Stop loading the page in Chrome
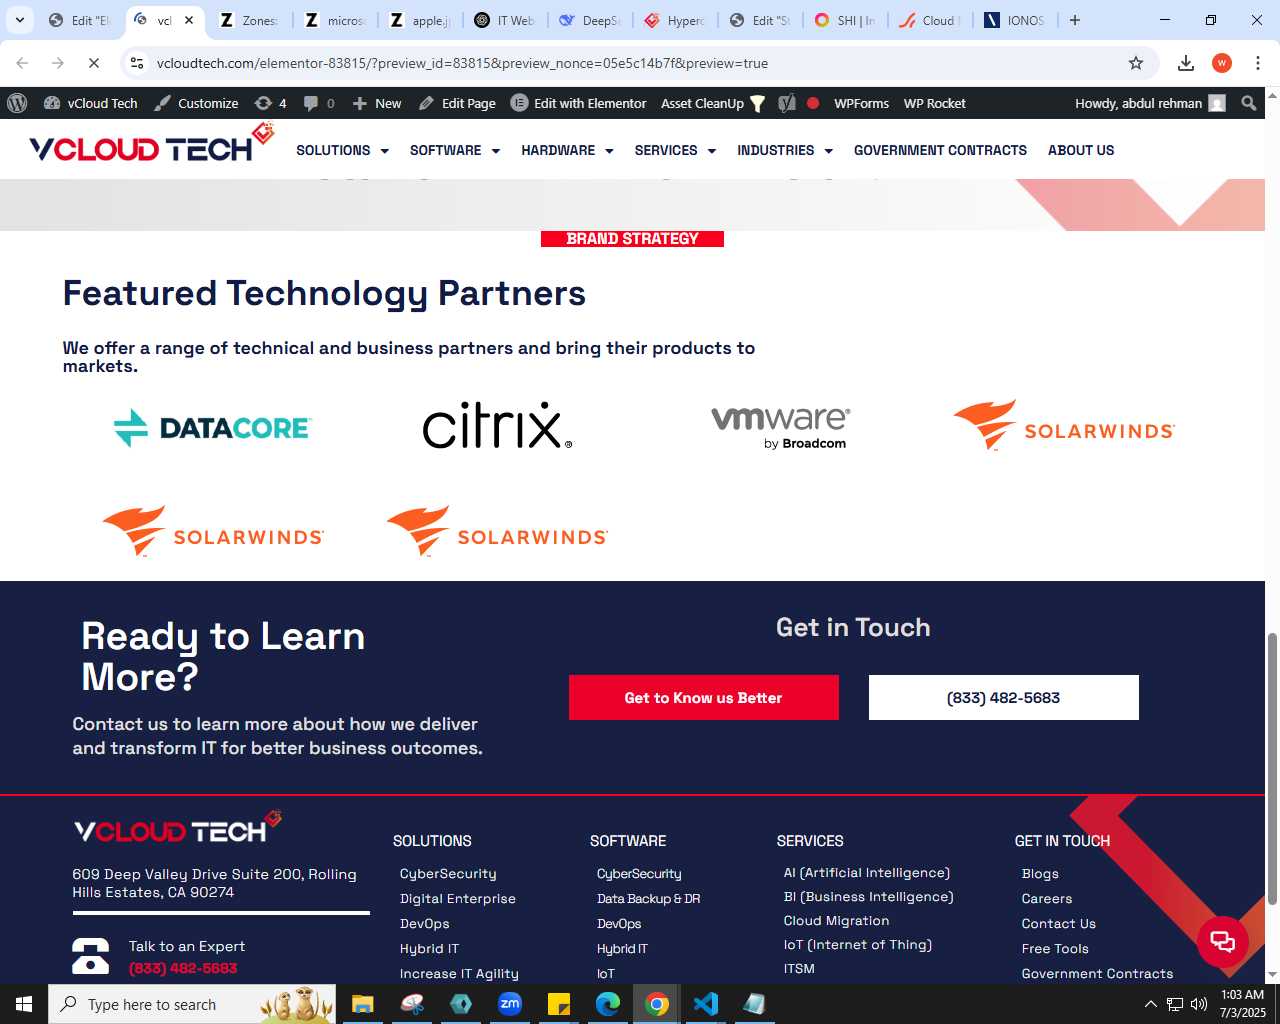Screen dimensions: 1280x1024 (x=93, y=63)
